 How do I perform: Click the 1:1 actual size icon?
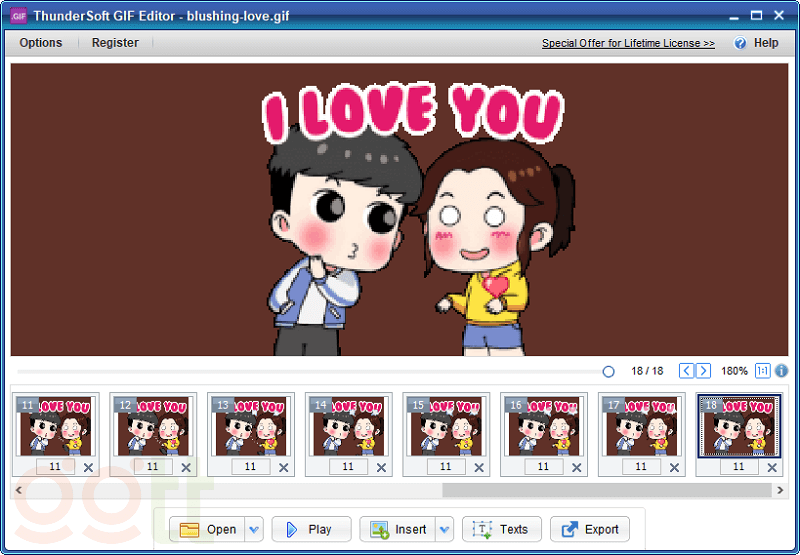[763, 371]
